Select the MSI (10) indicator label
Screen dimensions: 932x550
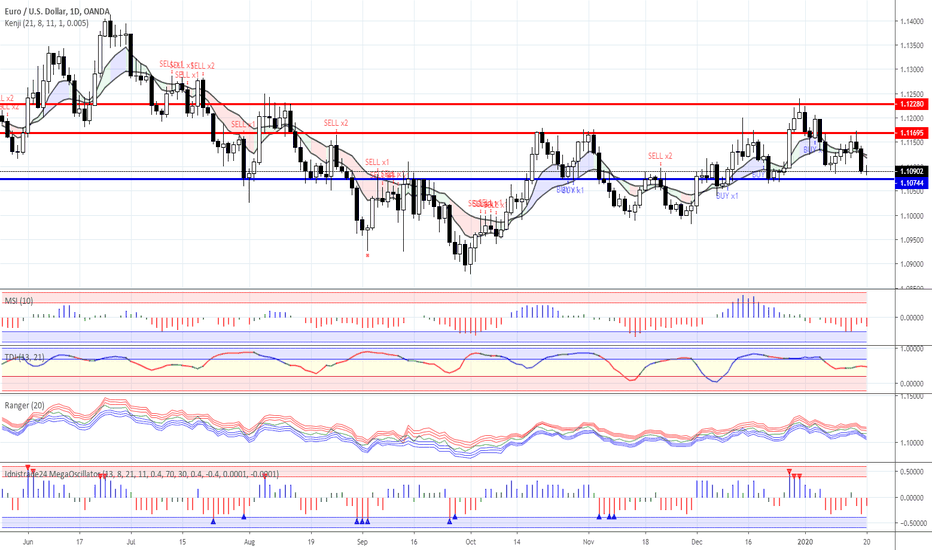pos(16,298)
